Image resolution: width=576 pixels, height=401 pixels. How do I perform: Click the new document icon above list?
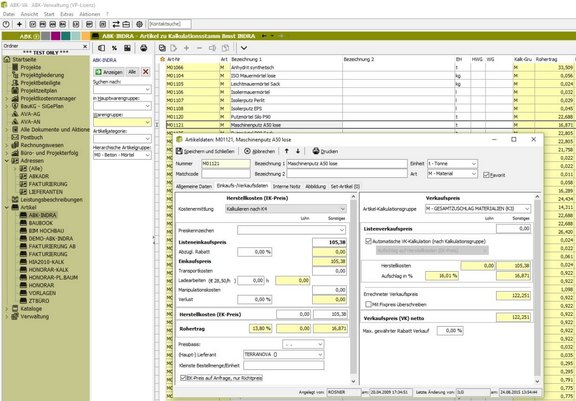click(174, 48)
